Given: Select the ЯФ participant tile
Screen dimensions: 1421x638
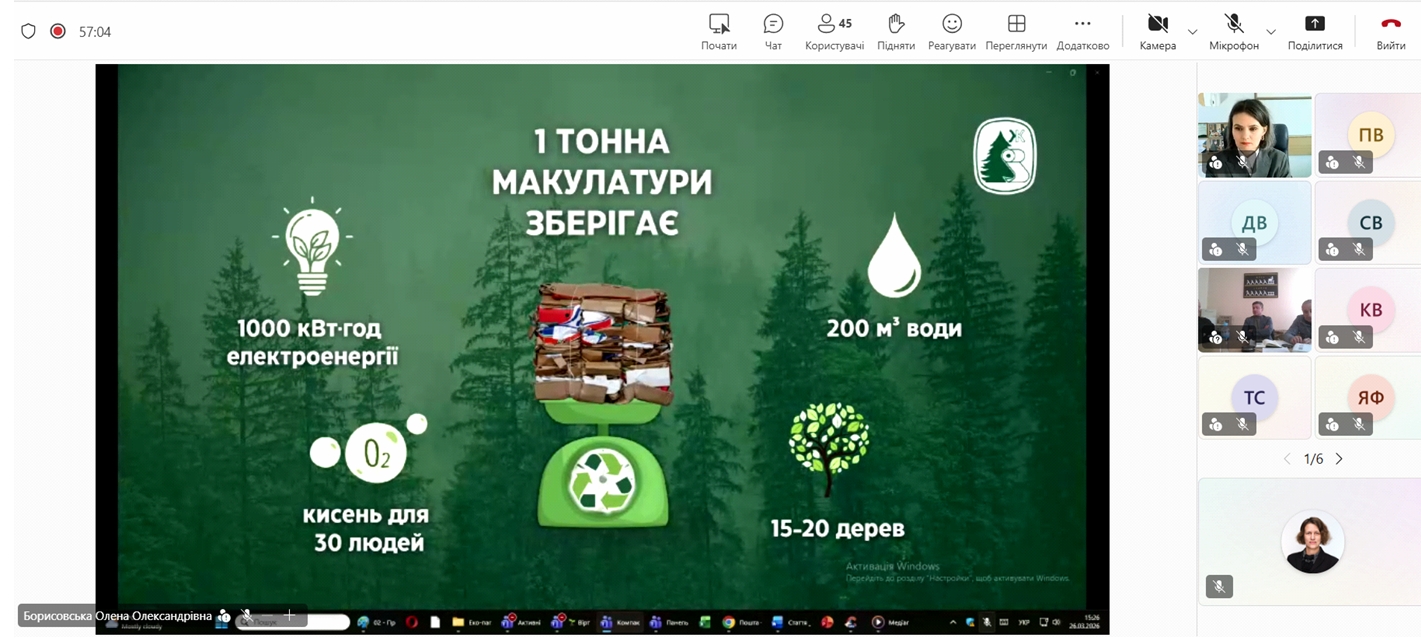Looking at the screenshot, I should (1368, 397).
